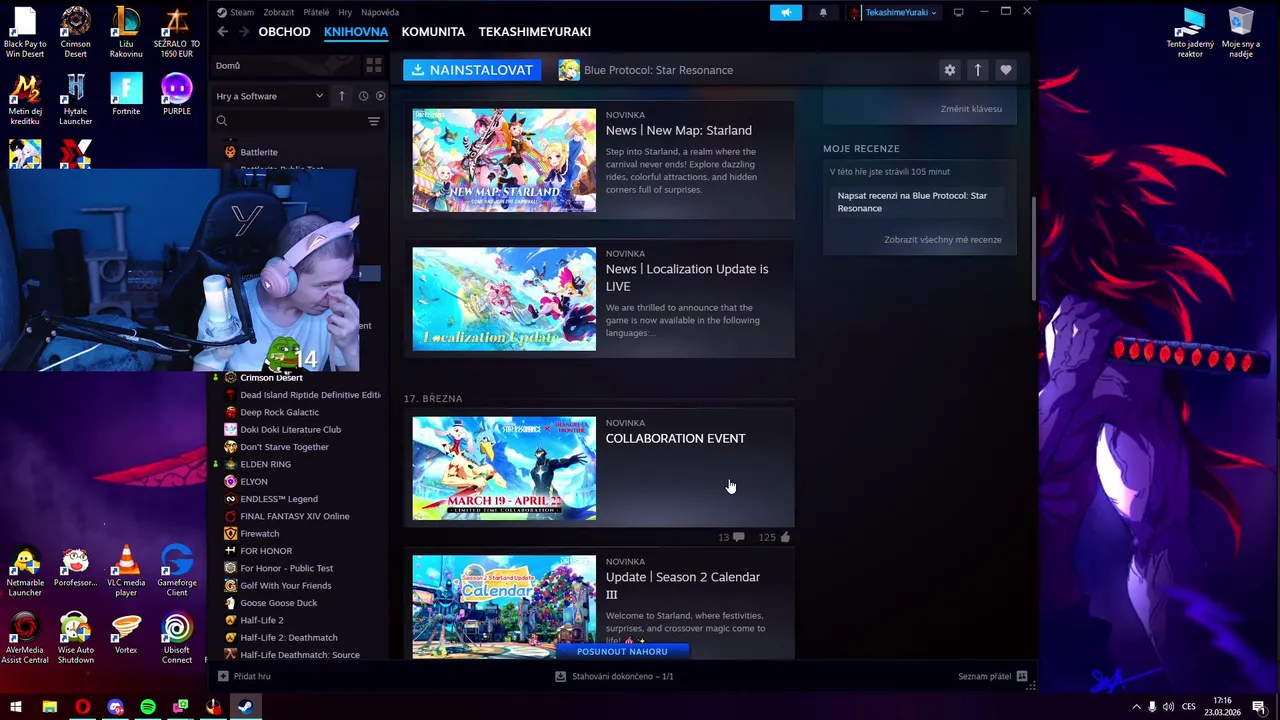The height and width of the screenshot is (720, 1280).
Task: Open the Collaboration Event news thumbnail
Action: point(504,468)
